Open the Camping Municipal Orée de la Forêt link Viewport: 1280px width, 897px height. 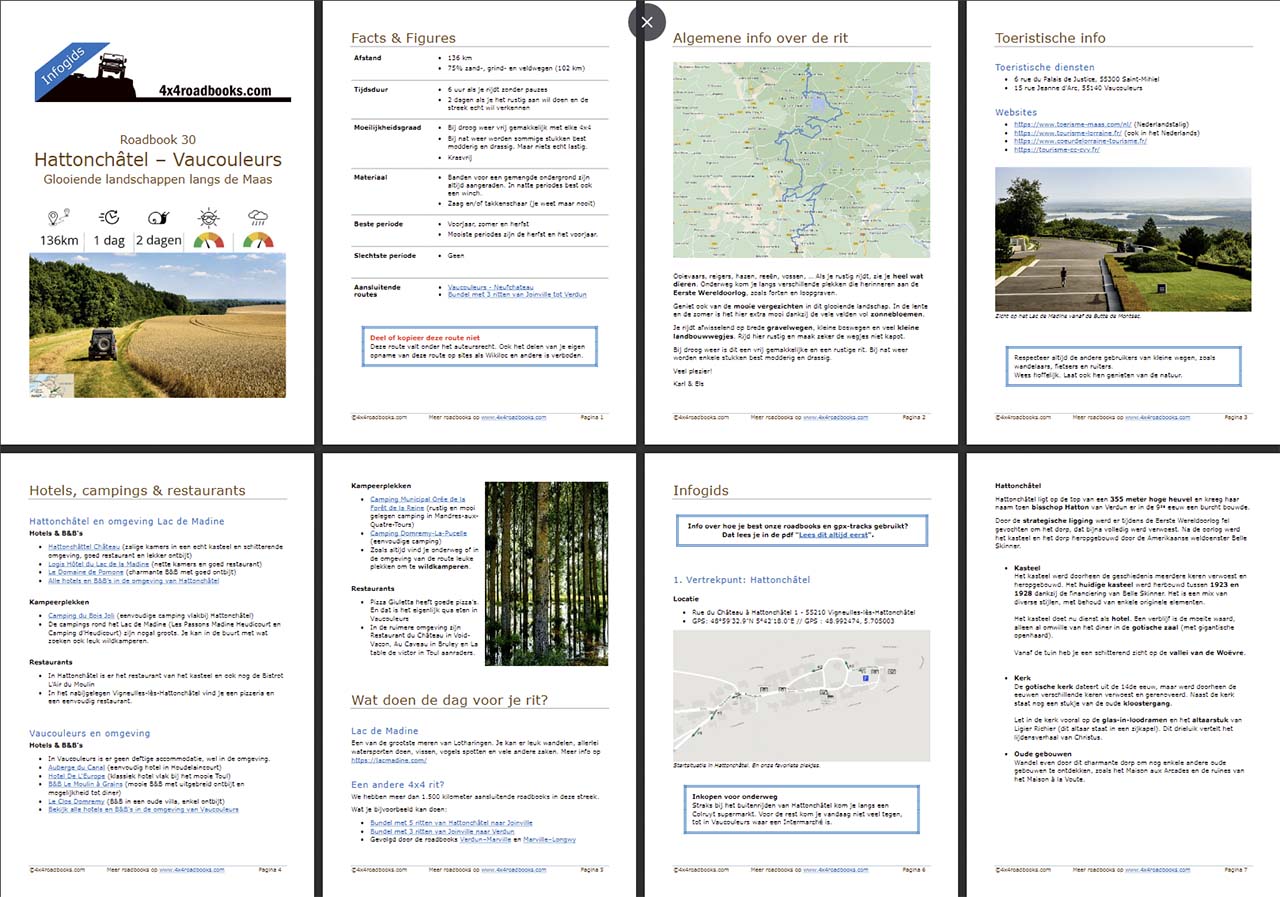[x=419, y=503]
